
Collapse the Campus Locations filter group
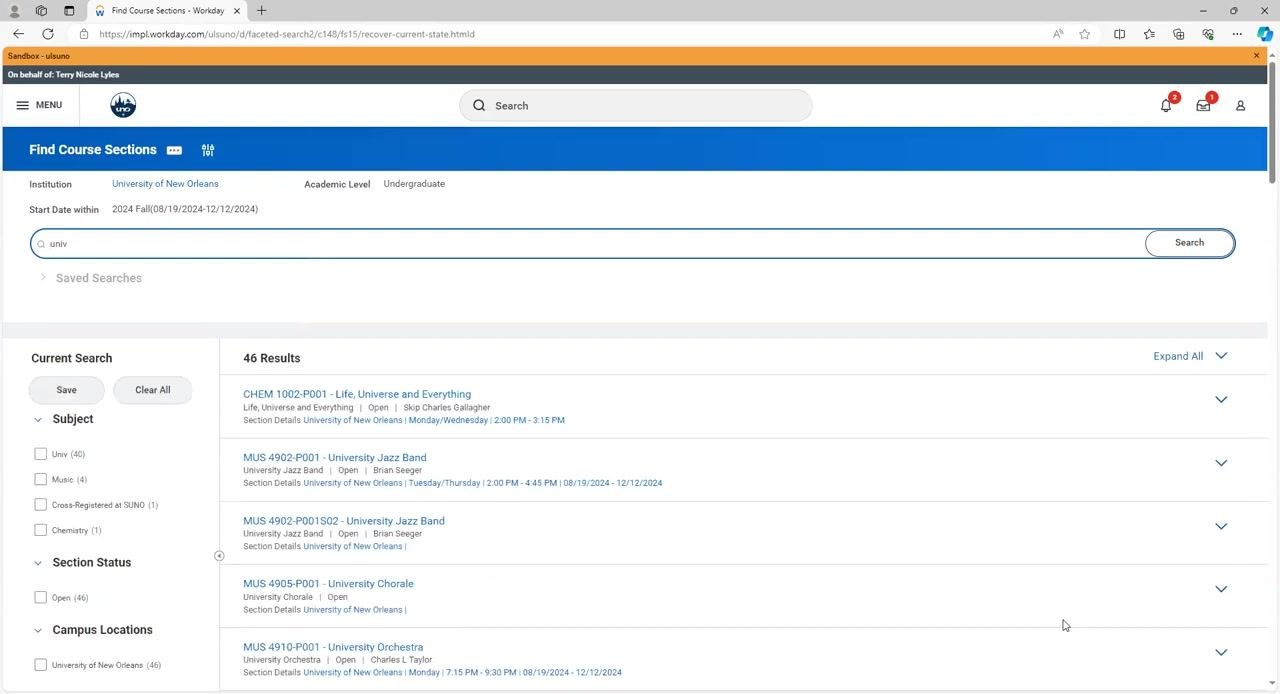point(38,631)
